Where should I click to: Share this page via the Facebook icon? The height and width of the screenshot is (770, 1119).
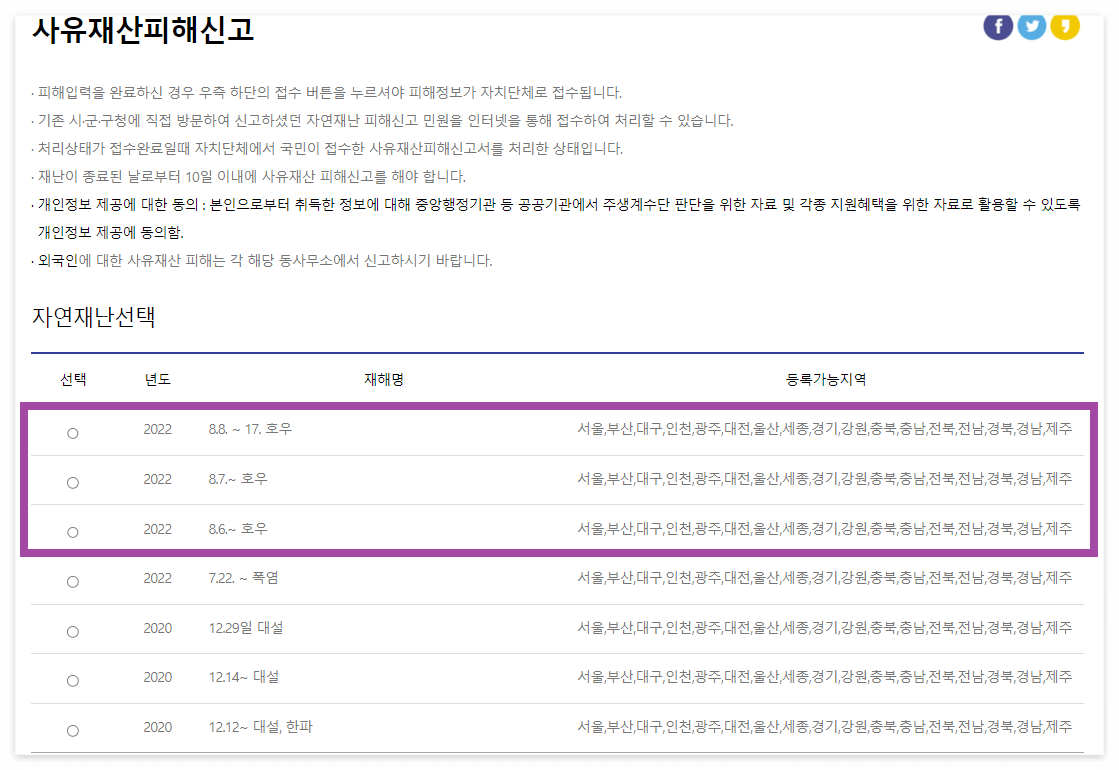pyautogui.click(x=997, y=26)
